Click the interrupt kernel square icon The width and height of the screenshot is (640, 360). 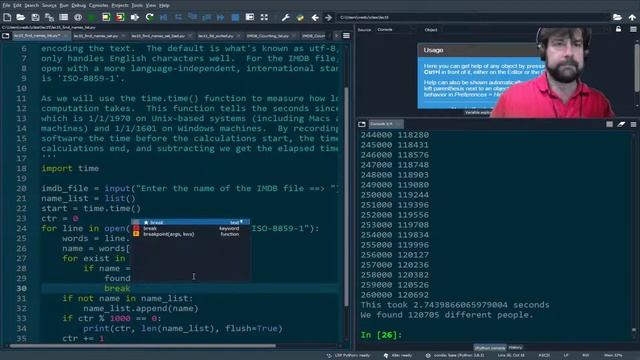pos(609,124)
